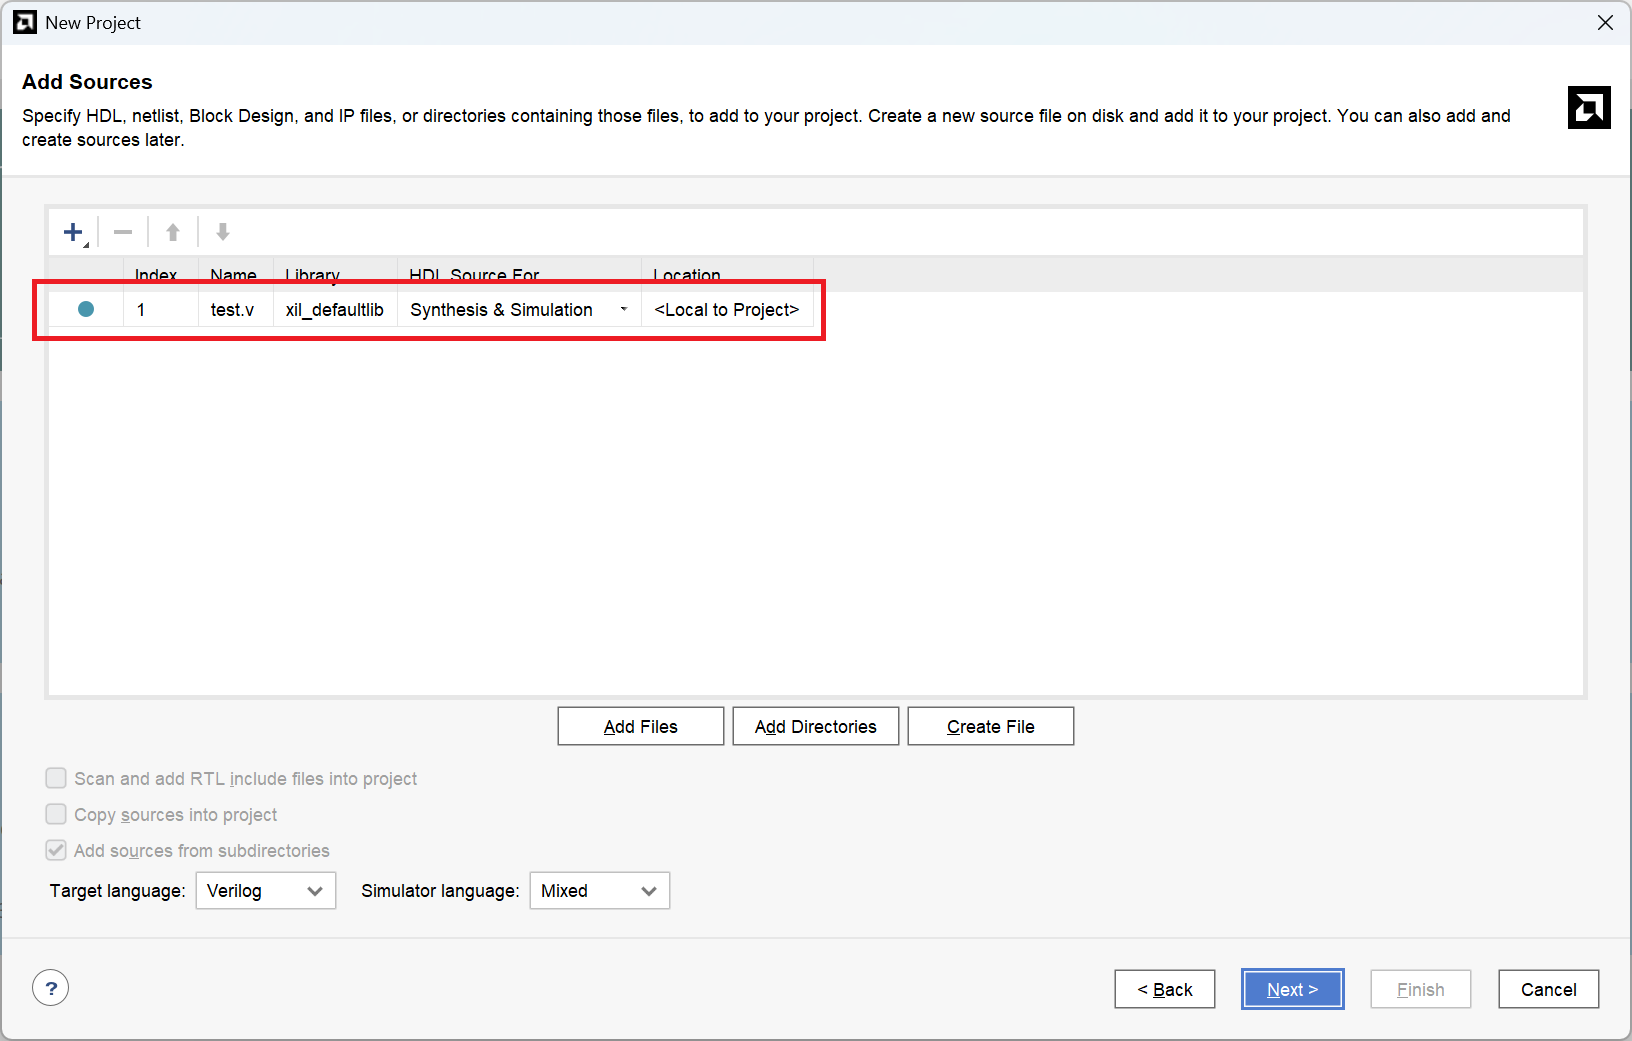1632x1041 pixels.
Task: Click the blue dot icon beside test.v
Action: click(x=86, y=310)
